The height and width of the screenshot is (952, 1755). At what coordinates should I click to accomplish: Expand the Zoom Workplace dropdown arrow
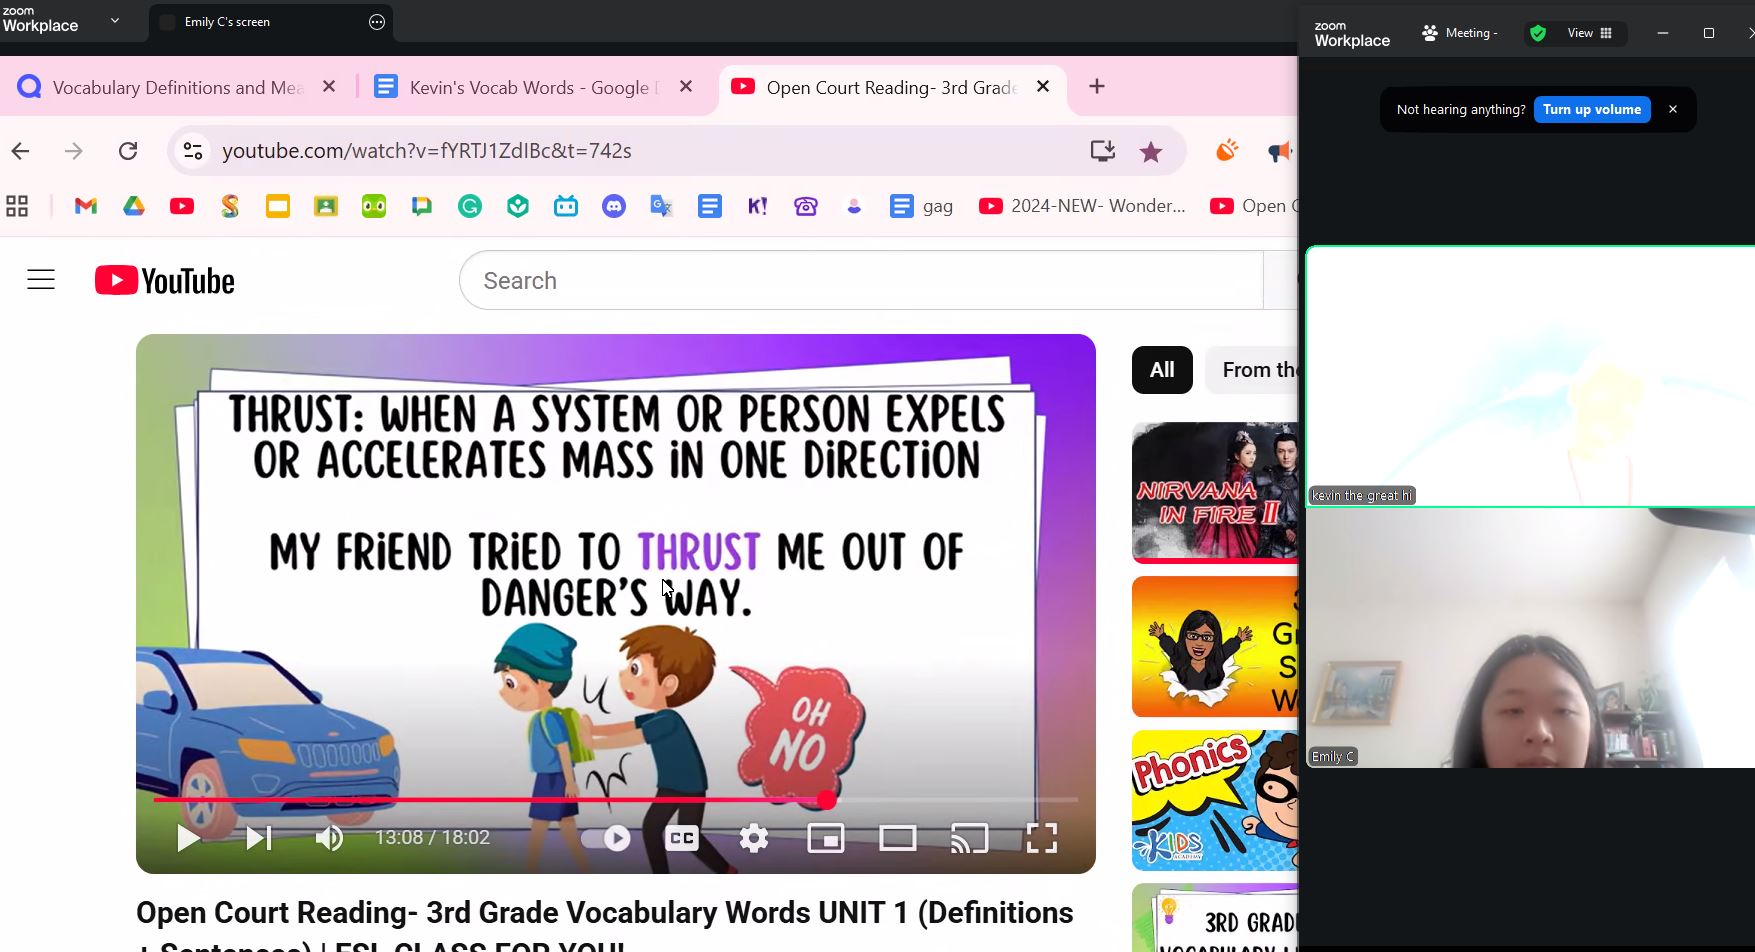115,21
